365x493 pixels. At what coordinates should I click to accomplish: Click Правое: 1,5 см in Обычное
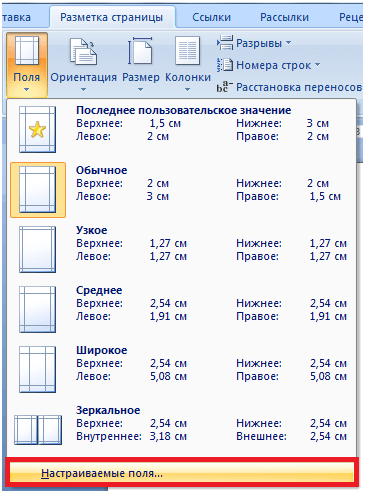pos(289,196)
